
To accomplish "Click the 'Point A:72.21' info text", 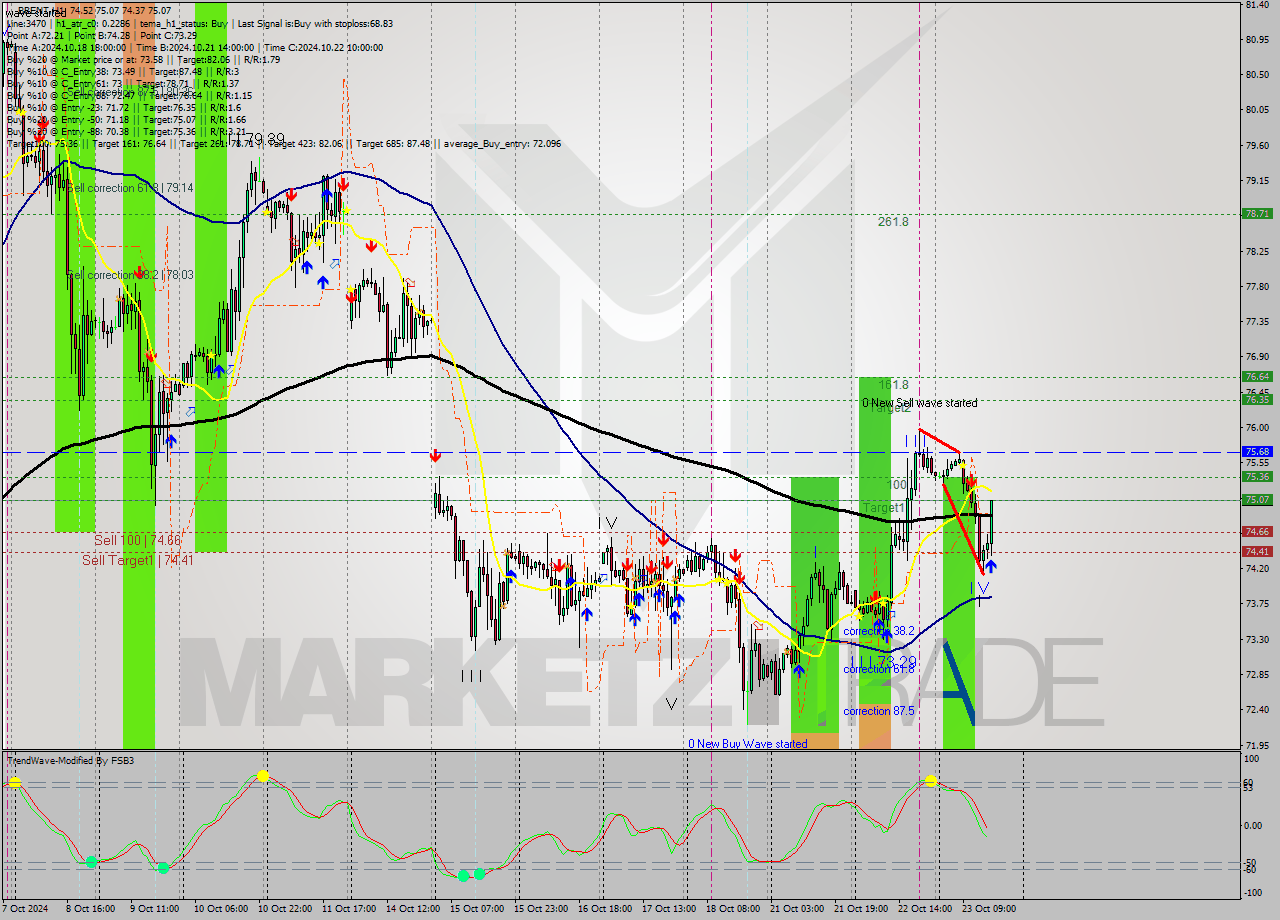I will pyautogui.click(x=37, y=35).
